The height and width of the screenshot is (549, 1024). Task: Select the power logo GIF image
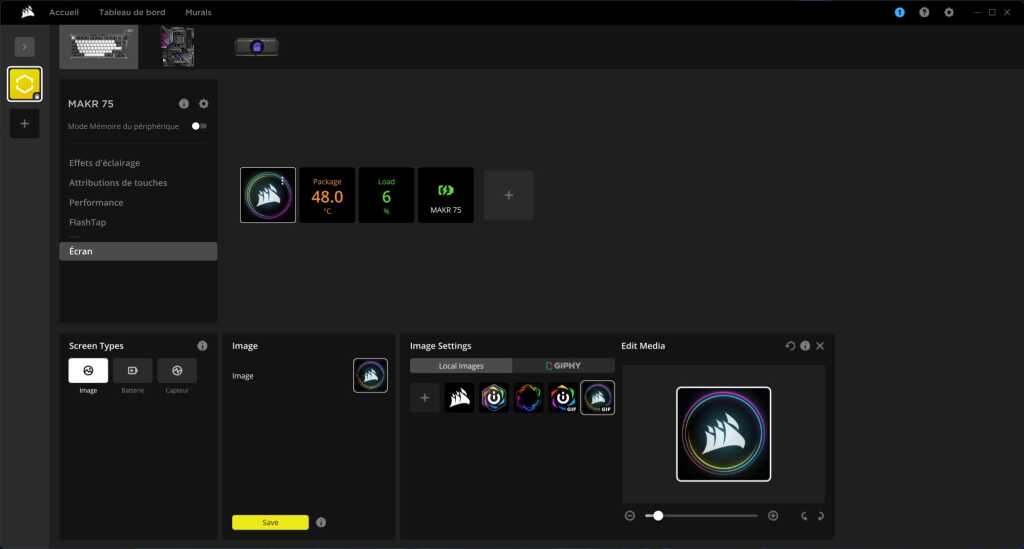coord(563,398)
